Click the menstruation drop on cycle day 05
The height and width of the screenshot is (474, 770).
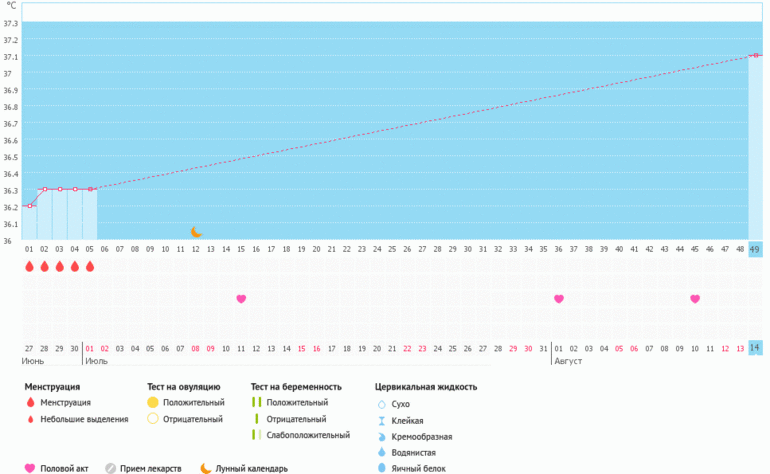(90, 267)
